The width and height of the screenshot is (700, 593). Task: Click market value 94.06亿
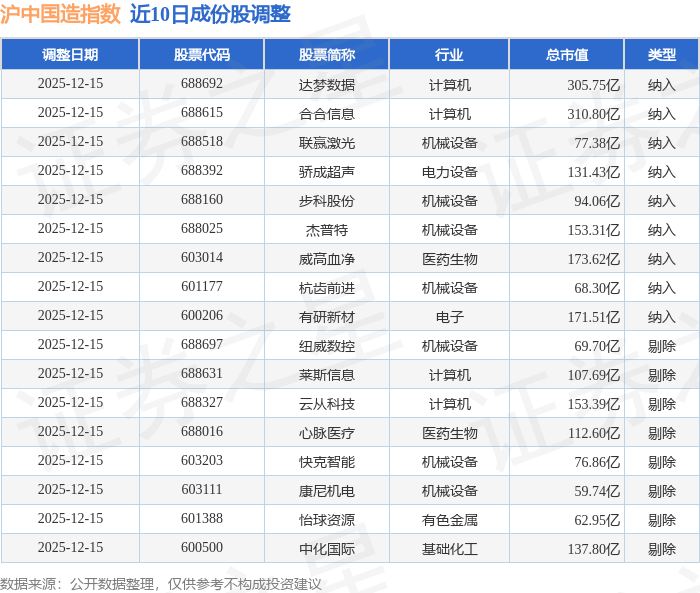point(597,200)
